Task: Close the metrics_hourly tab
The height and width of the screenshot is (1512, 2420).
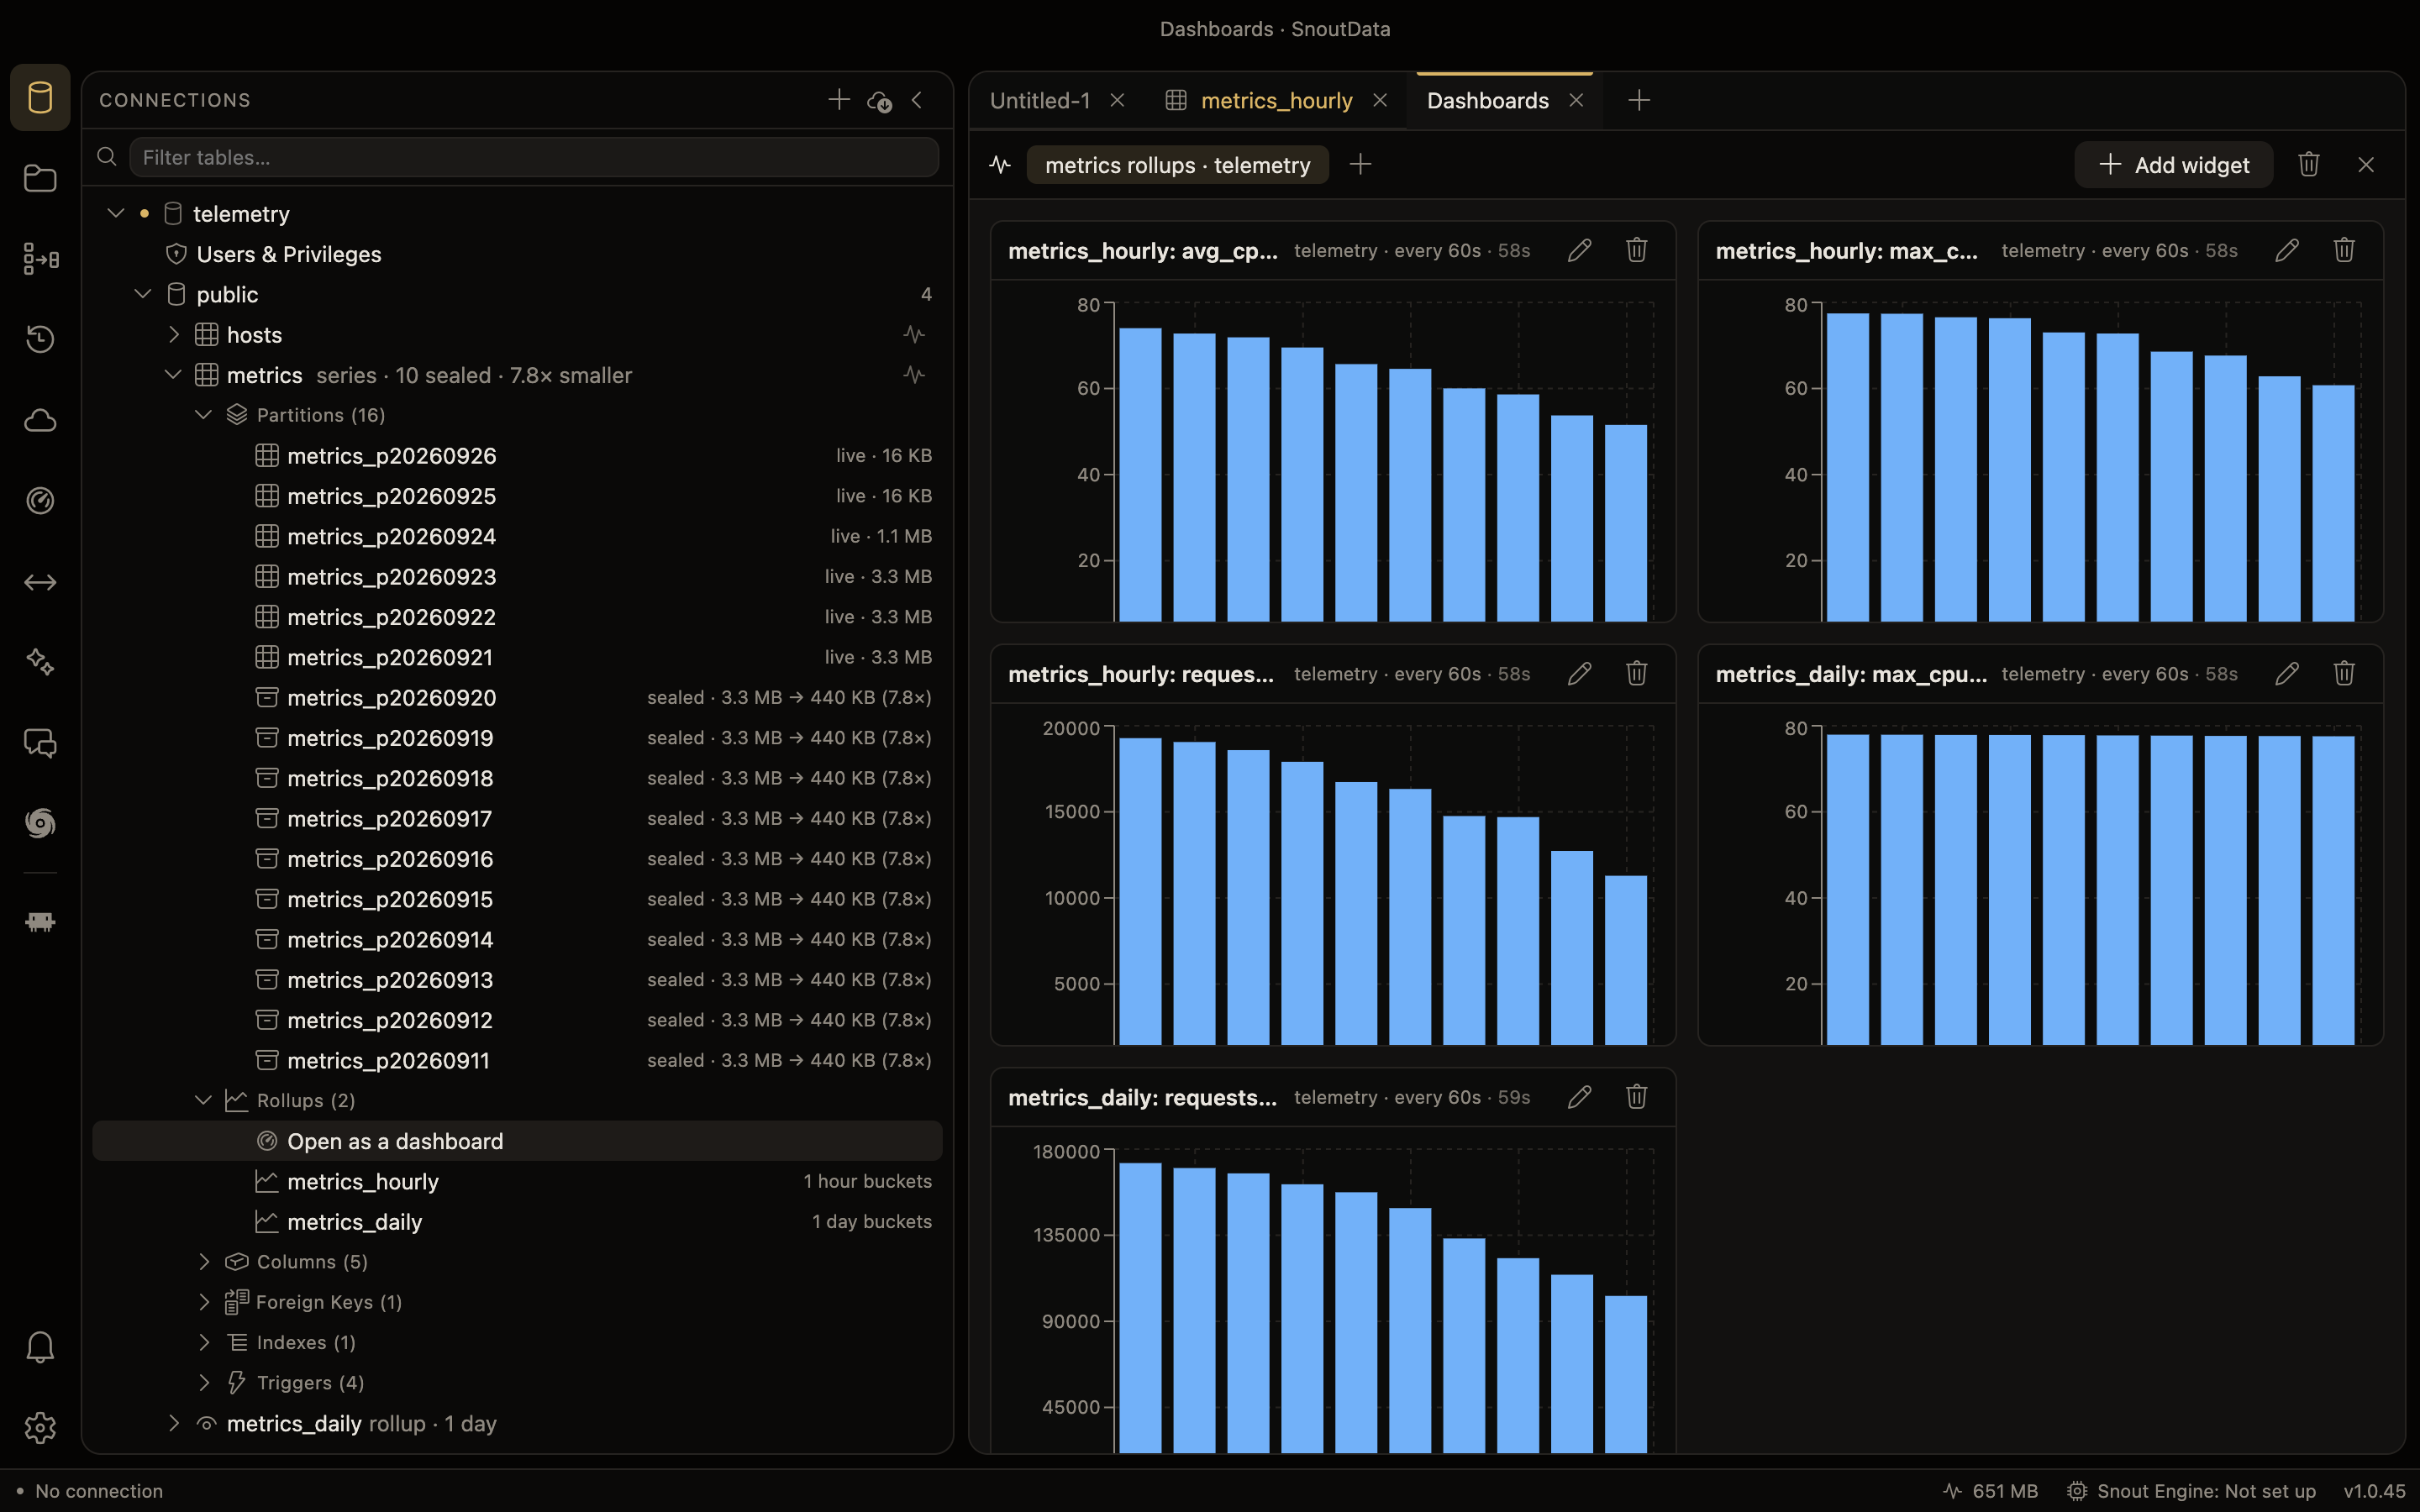Action: (x=1380, y=101)
